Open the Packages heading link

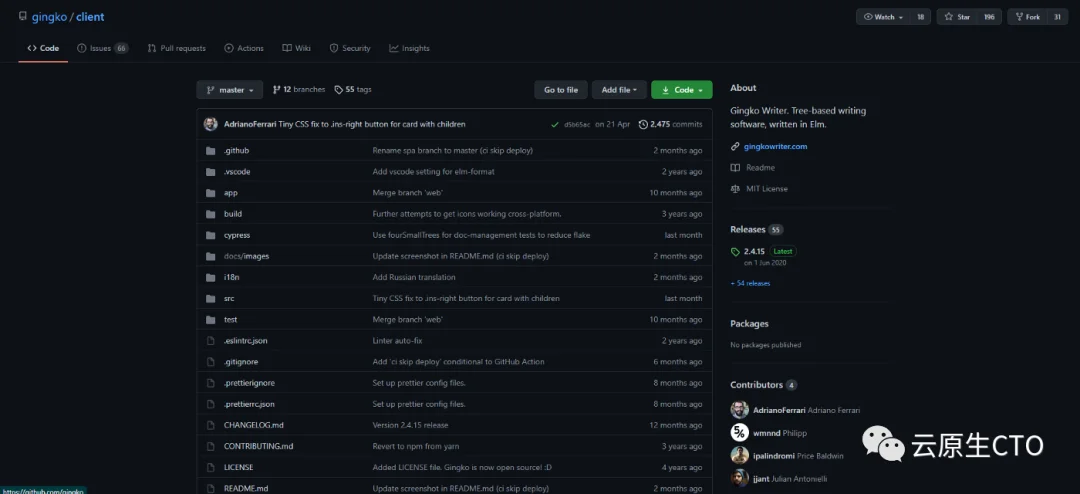[x=749, y=324]
